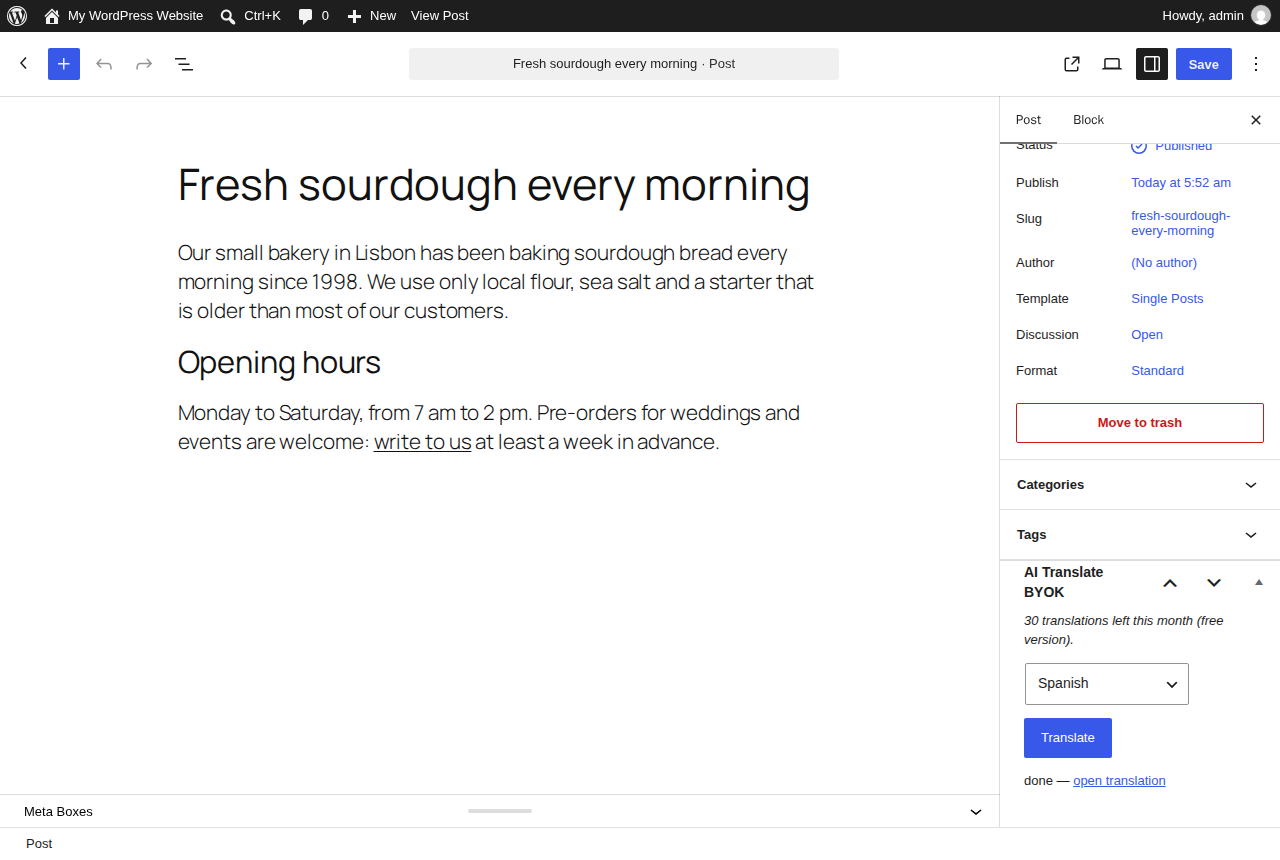Click Move to trash
Screen dimensions: 1280x860
(x=1140, y=423)
